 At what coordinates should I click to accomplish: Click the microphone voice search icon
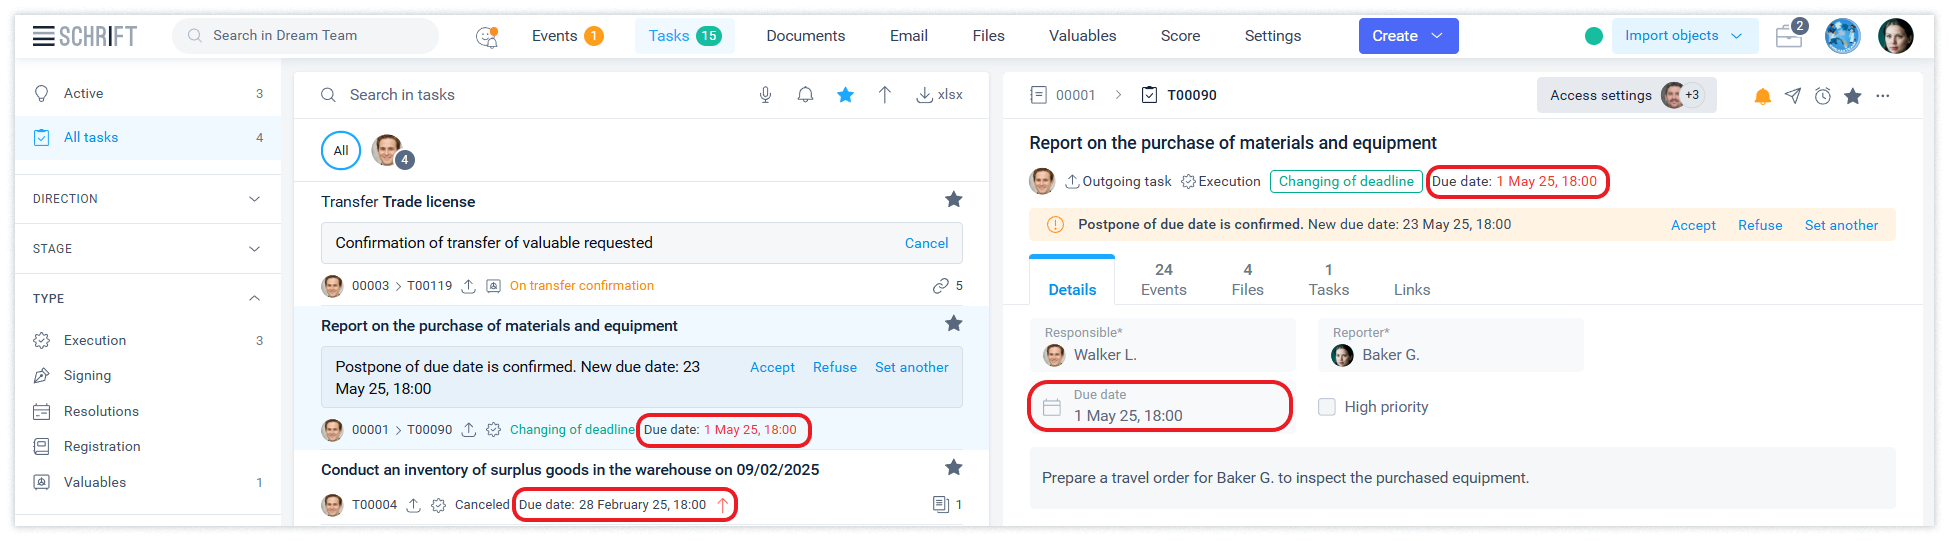[x=765, y=95]
